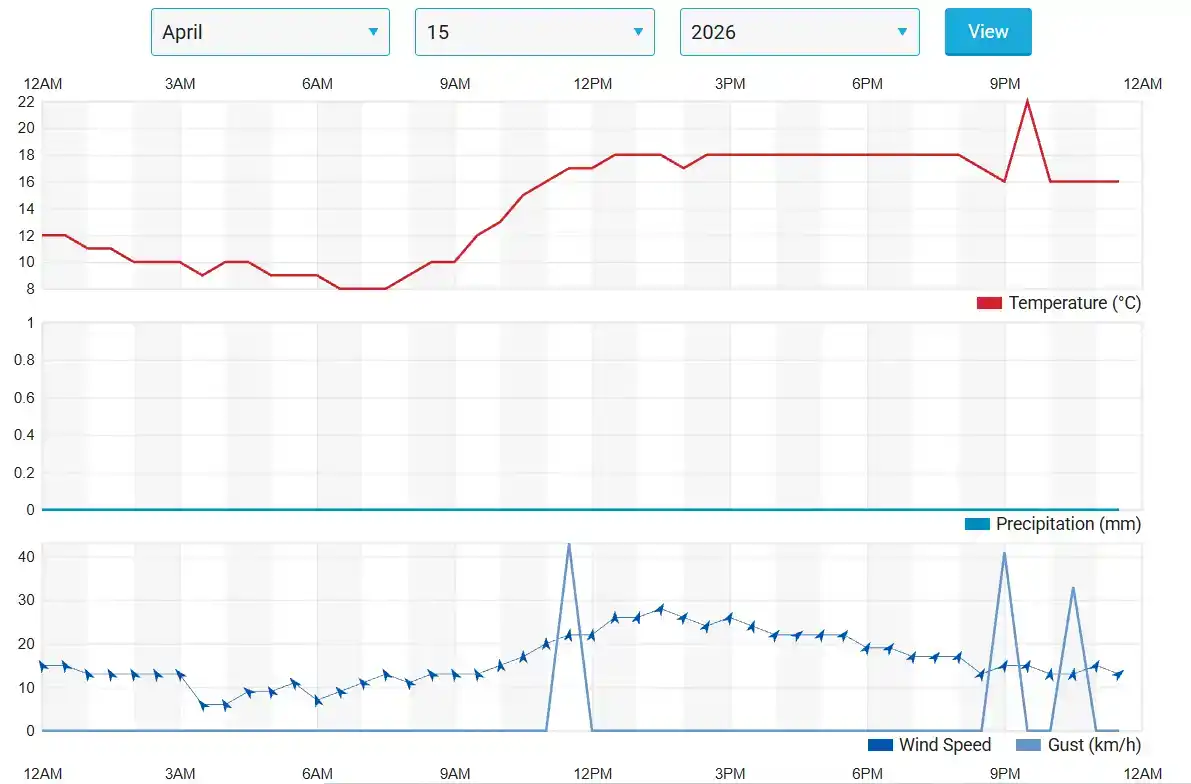
Task: Toggle the Temperature (°C) legend label
Action: [1074, 303]
